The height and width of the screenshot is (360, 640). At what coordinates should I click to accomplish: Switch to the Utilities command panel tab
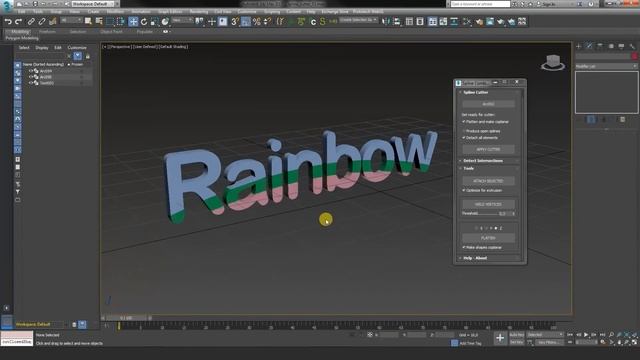coord(632,46)
